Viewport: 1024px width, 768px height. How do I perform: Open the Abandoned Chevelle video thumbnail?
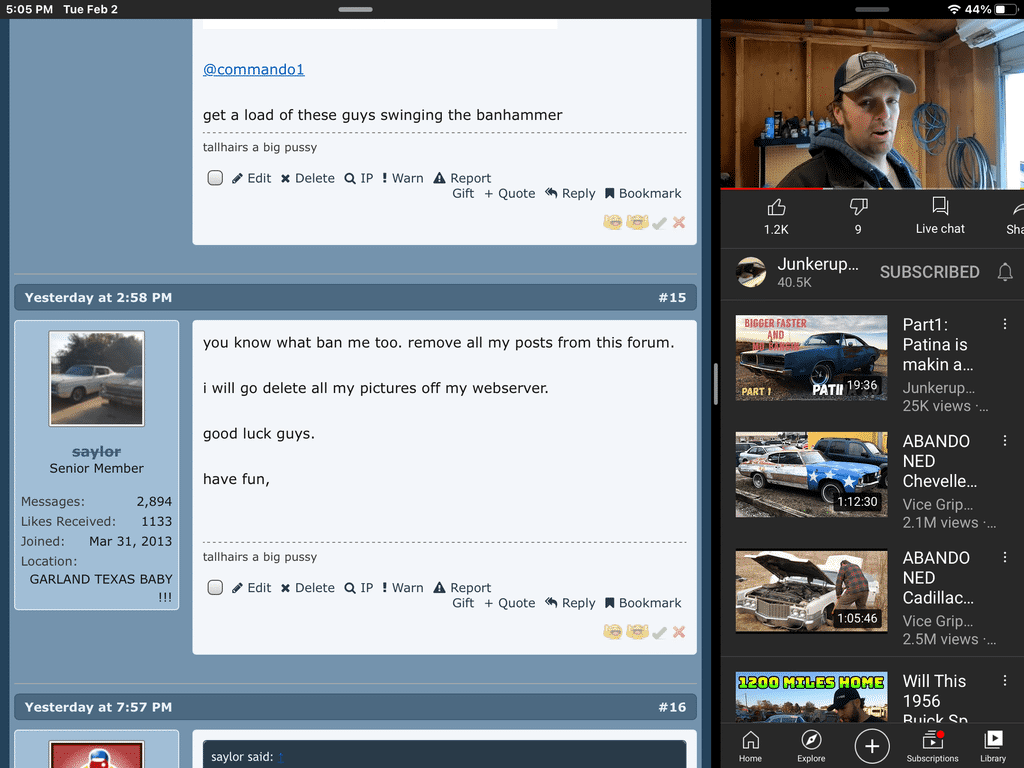click(811, 474)
